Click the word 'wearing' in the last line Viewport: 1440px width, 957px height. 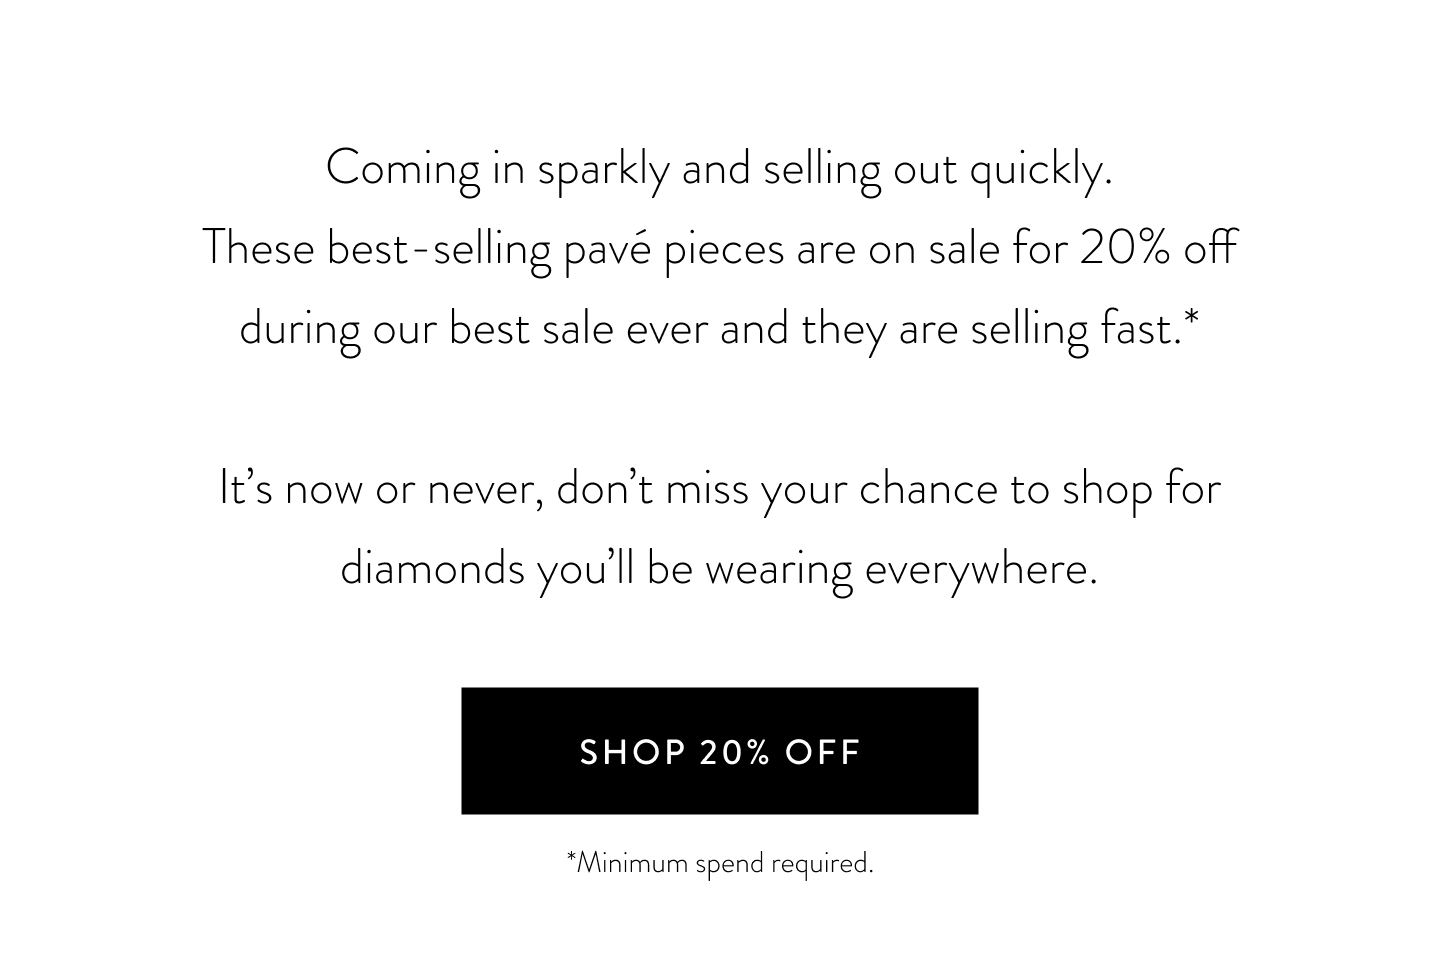[x=778, y=571]
